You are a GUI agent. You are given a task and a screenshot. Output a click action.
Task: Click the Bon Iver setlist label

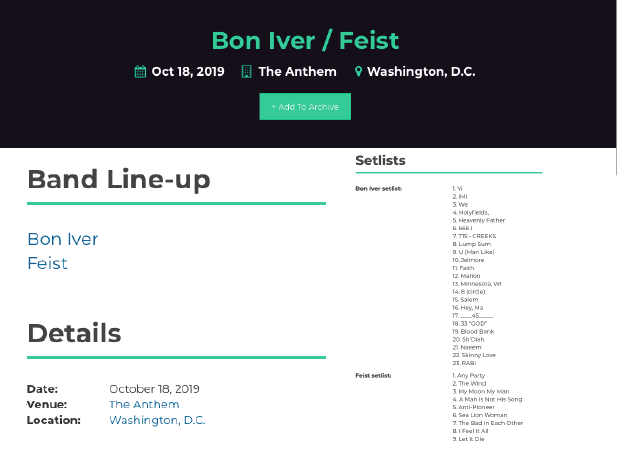(x=378, y=188)
